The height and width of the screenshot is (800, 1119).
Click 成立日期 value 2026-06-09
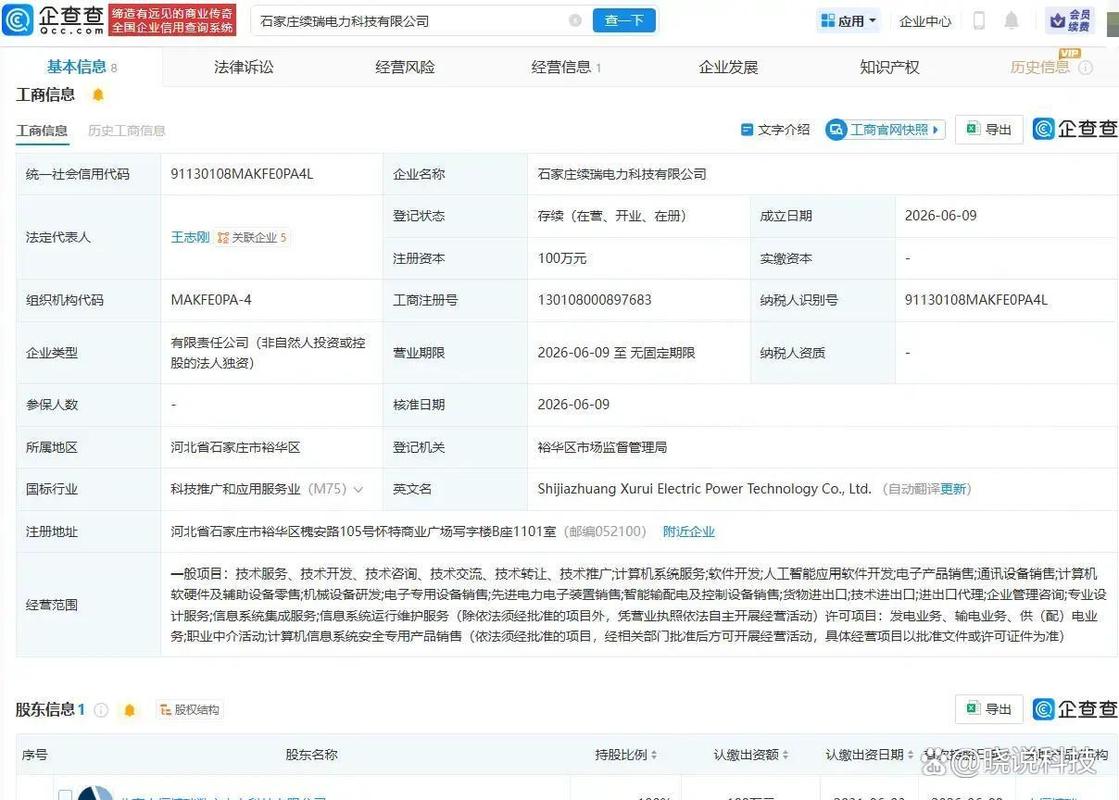(x=941, y=216)
